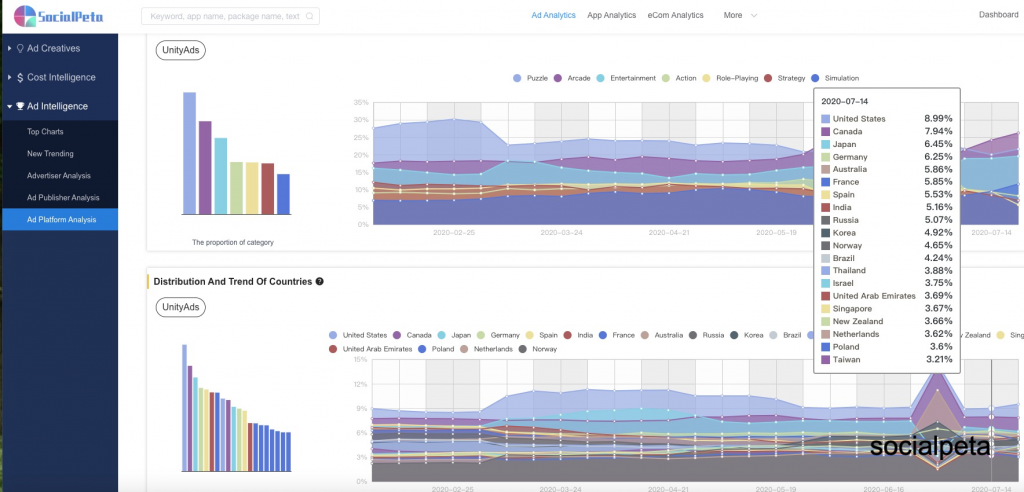Focus the keyword search field

coord(231,16)
